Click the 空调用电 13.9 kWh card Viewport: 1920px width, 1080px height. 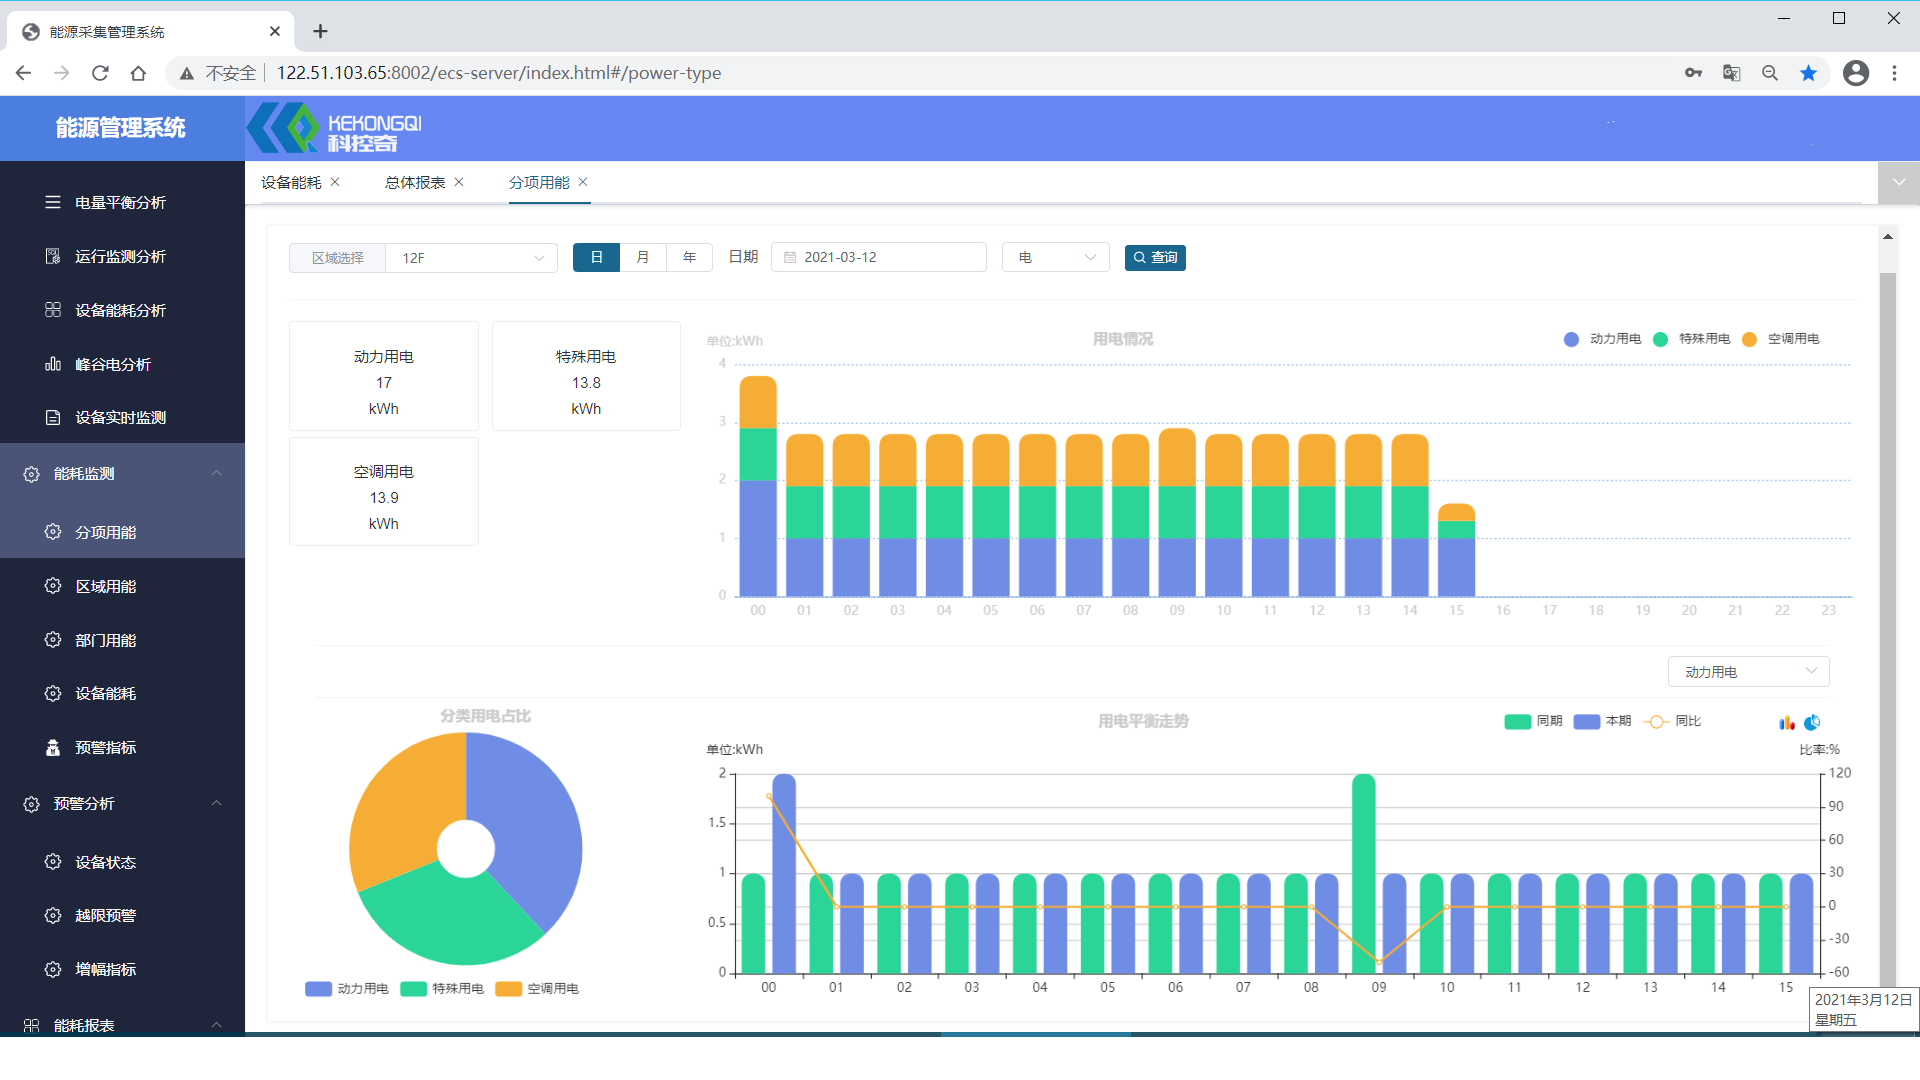point(384,491)
